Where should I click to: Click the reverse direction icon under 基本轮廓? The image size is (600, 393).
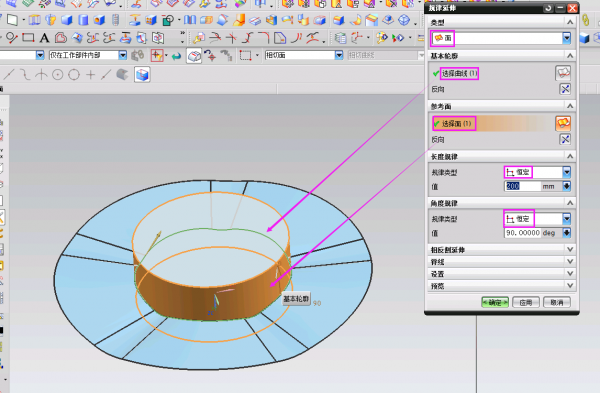pyautogui.click(x=565, y=89)
